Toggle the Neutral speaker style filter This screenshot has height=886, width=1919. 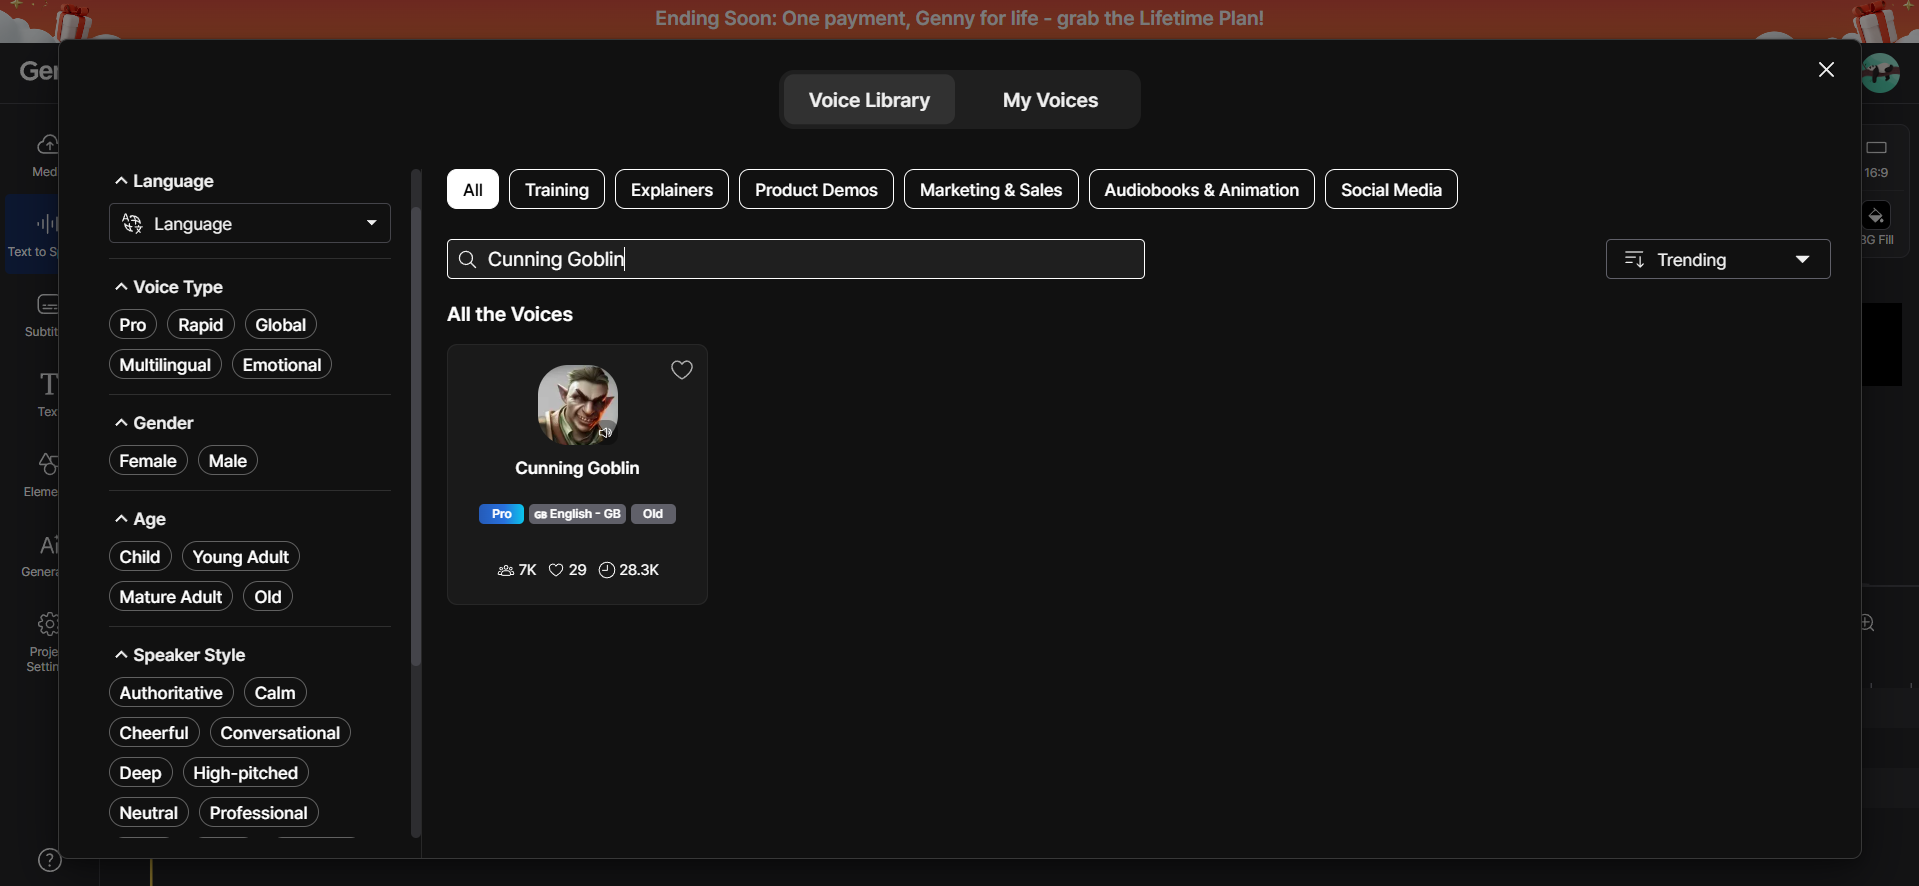pos(149,813)
